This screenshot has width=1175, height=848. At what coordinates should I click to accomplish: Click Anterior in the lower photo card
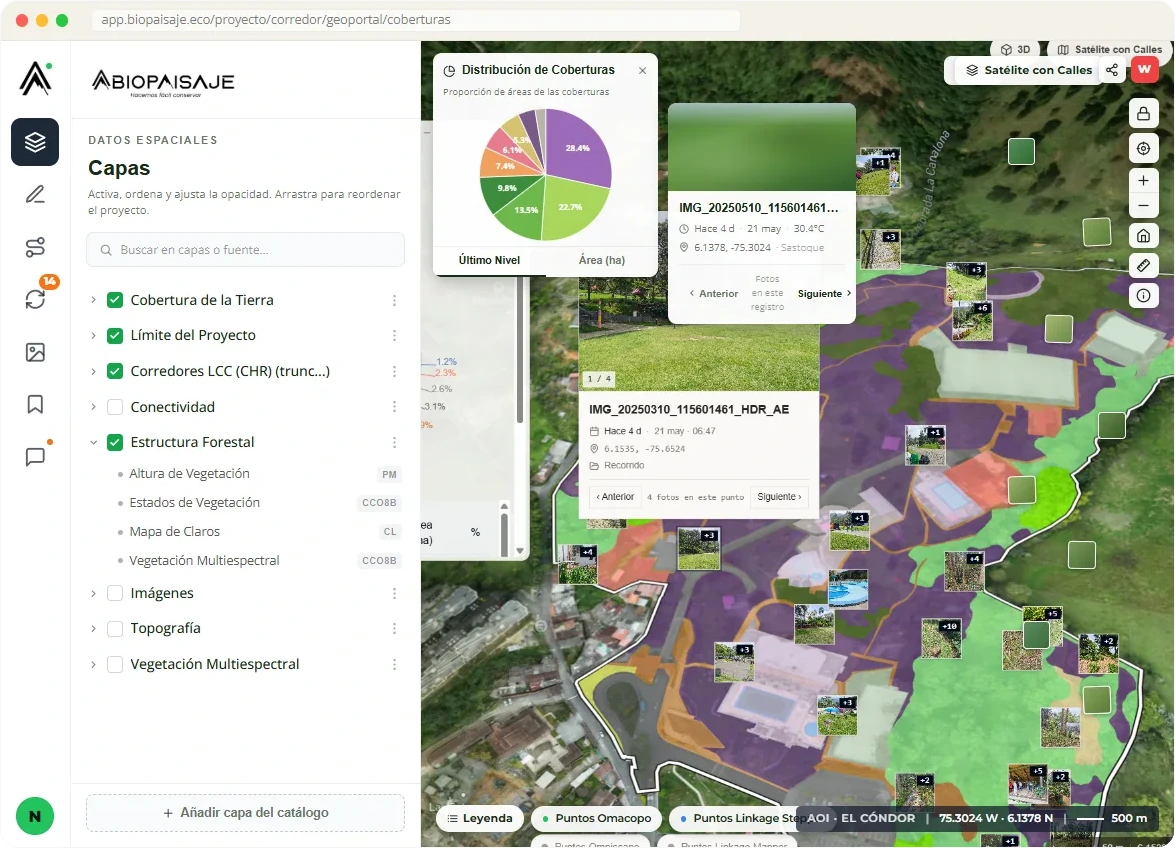point(615,497)
